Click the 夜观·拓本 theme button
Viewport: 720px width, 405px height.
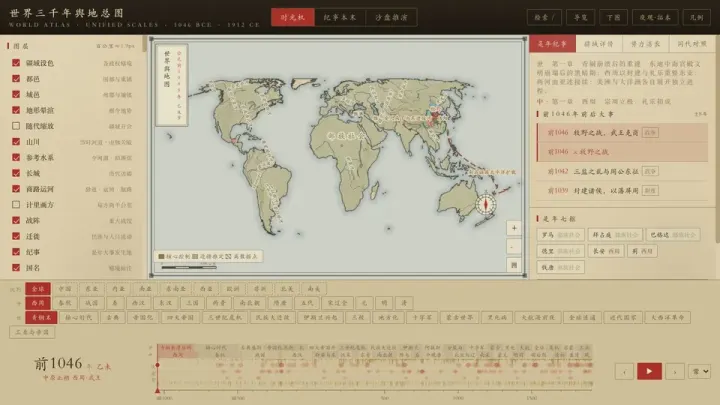655,17
